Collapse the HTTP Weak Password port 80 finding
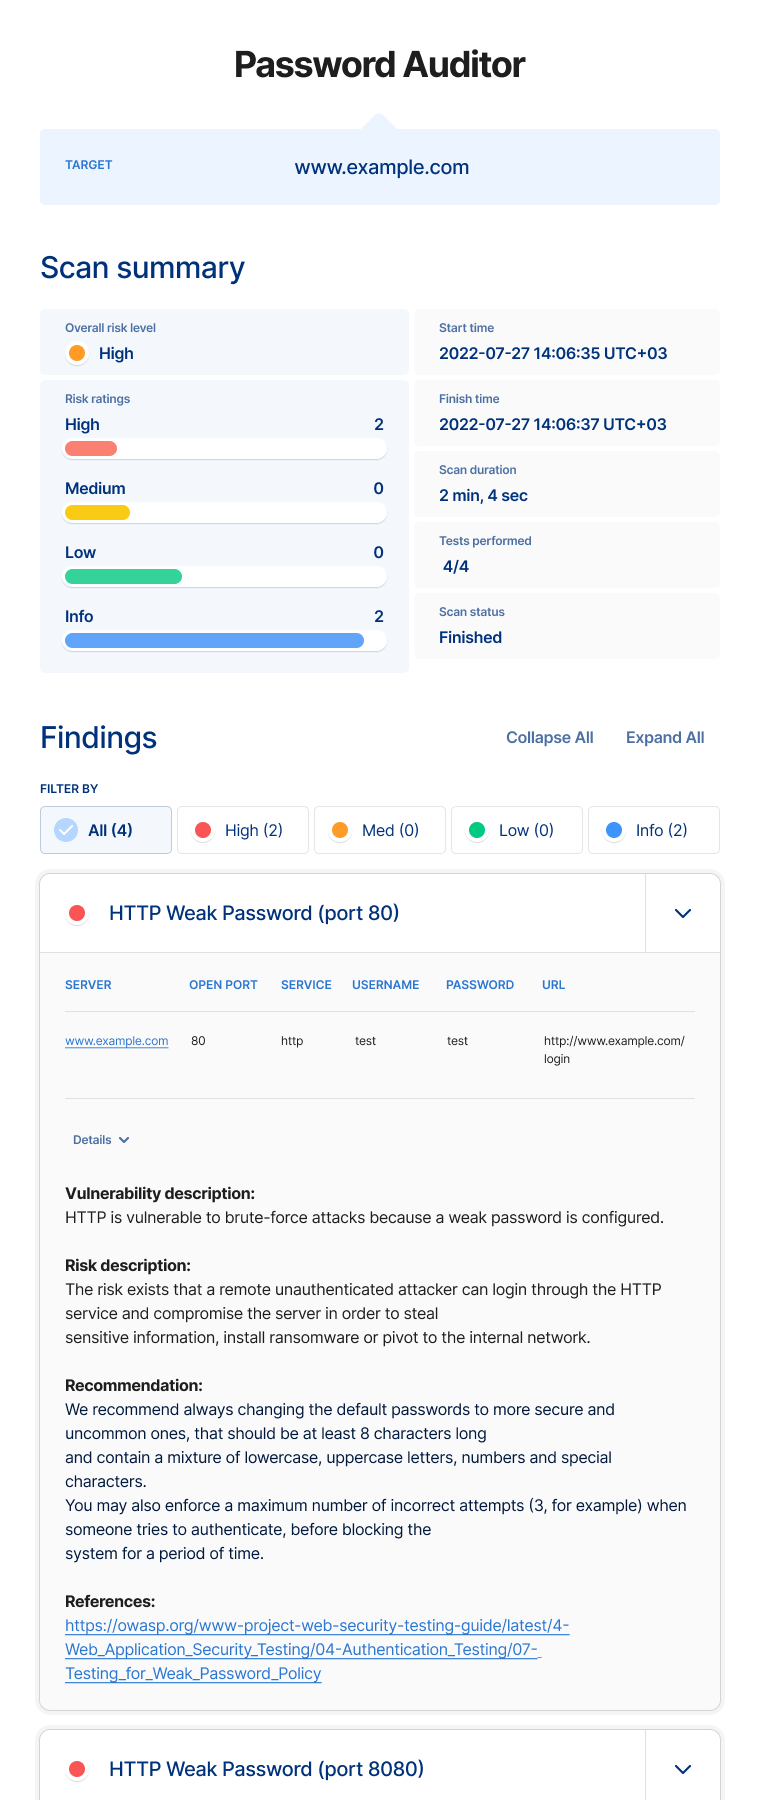The image size is (760, 1800). [682, 912]
